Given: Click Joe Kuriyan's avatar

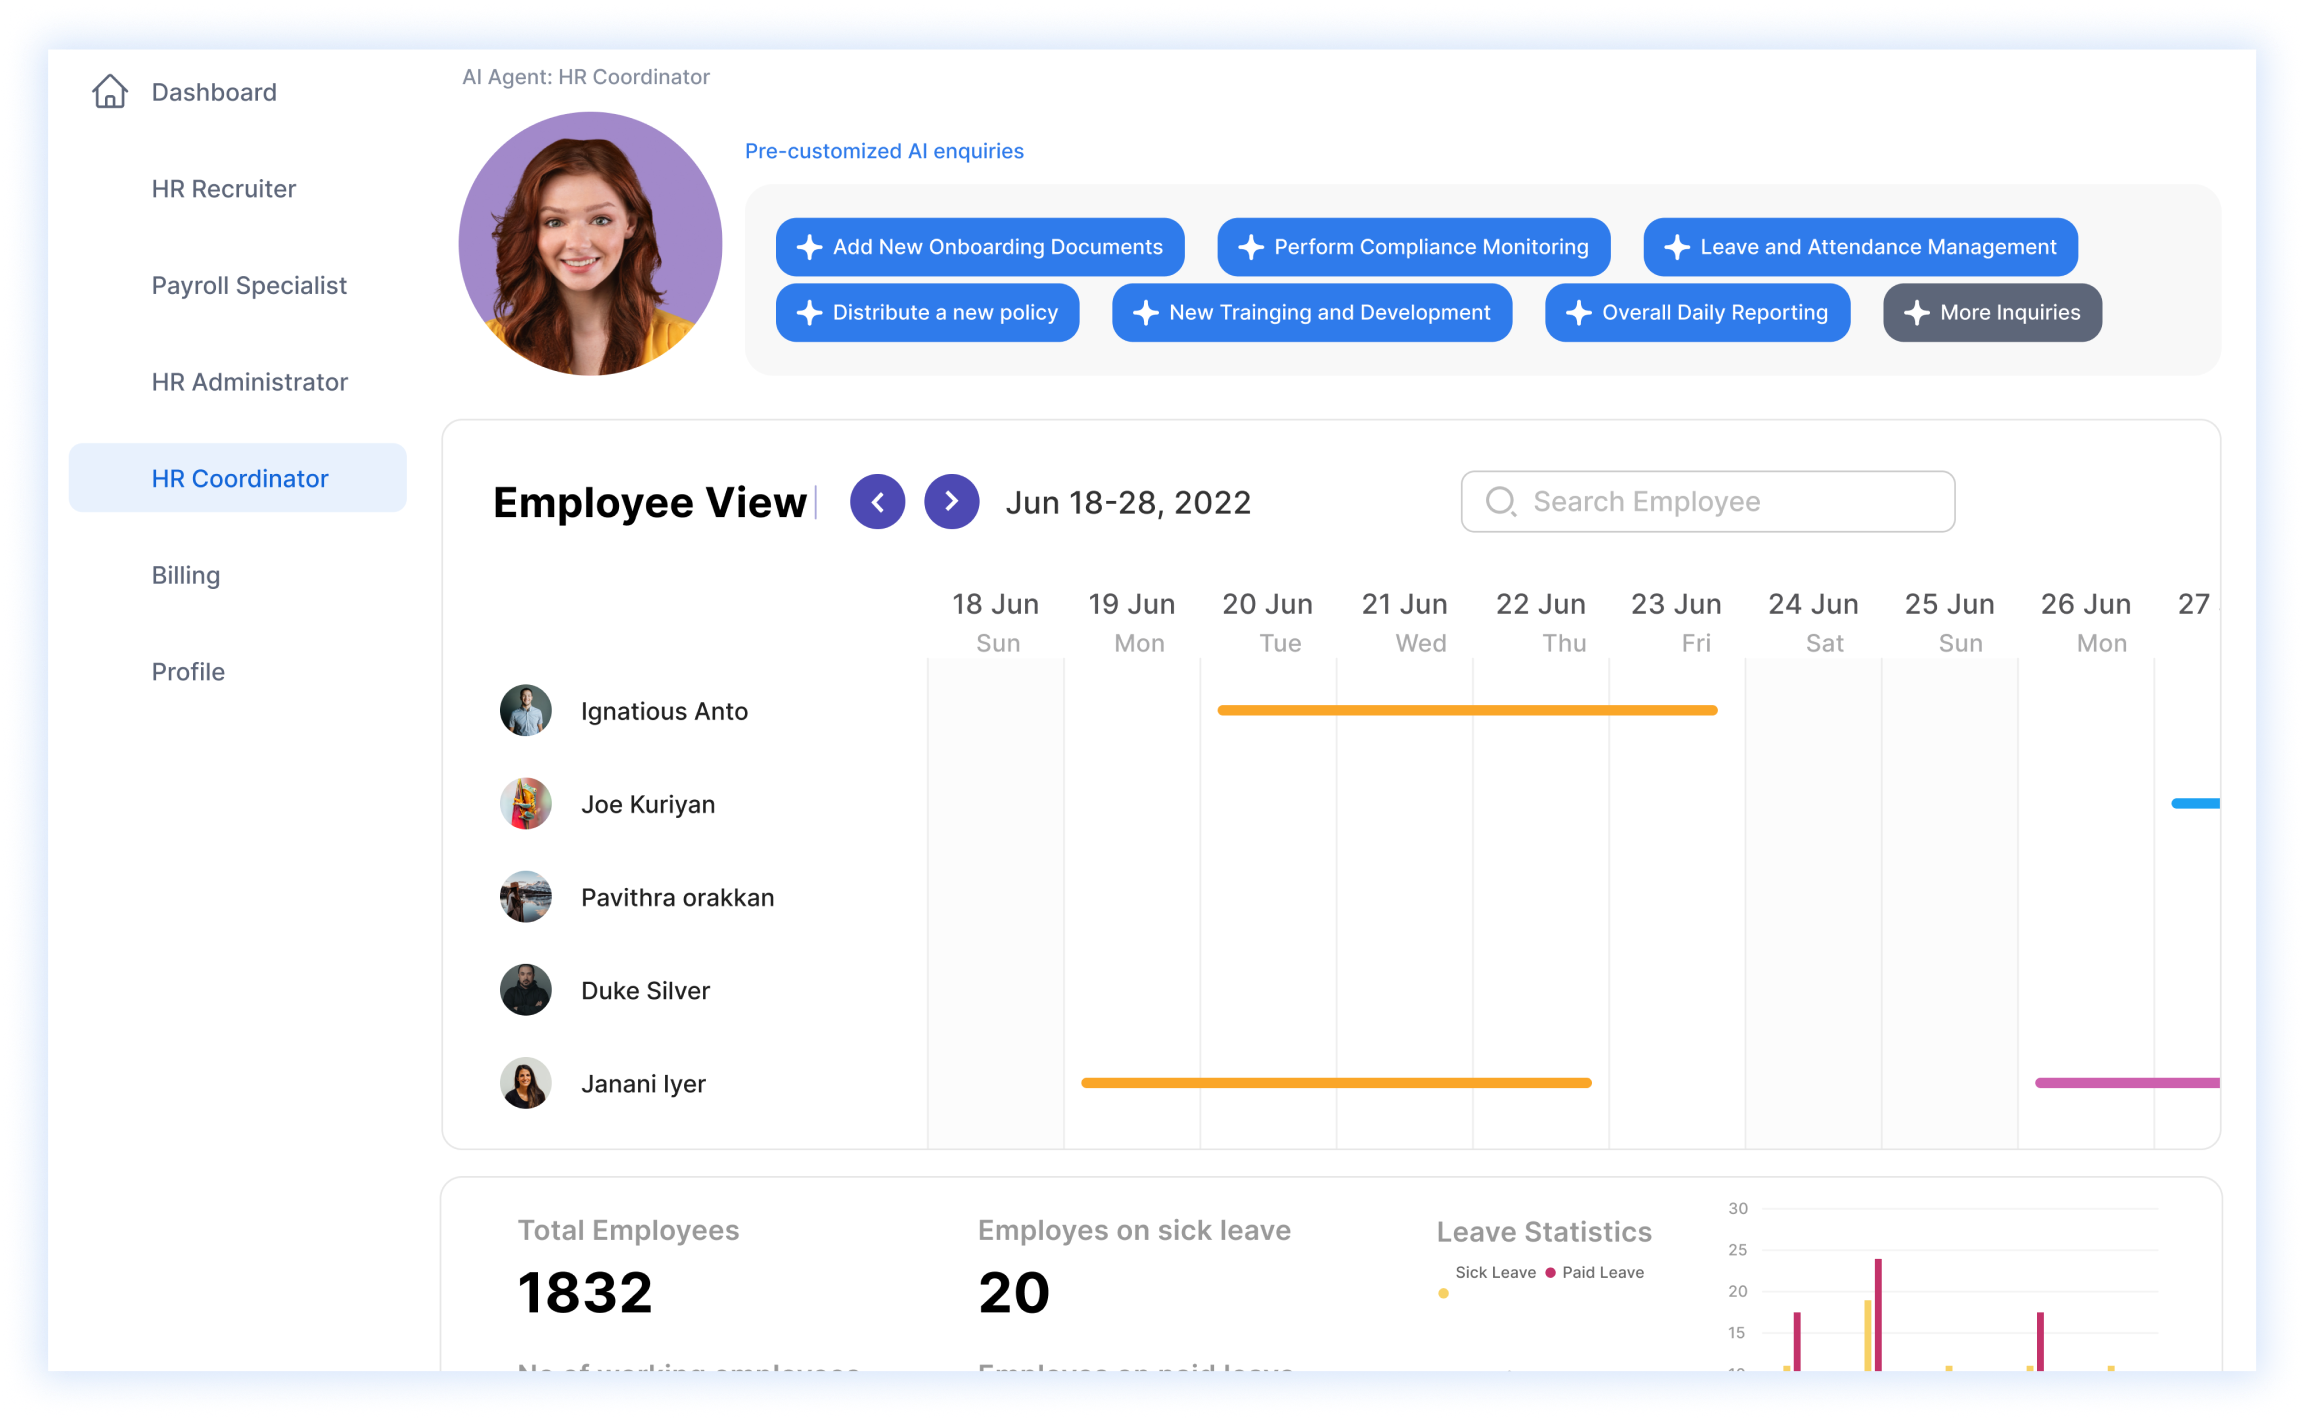Looking at the screenshot, I should click(x=526, y=804).
